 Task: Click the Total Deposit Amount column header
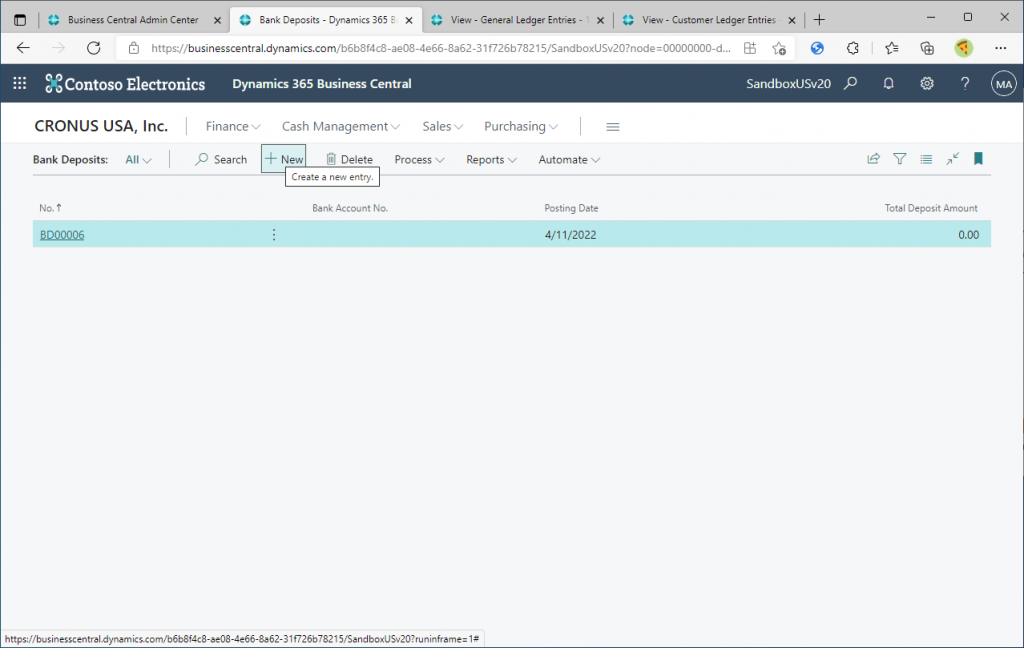(931, 208)
